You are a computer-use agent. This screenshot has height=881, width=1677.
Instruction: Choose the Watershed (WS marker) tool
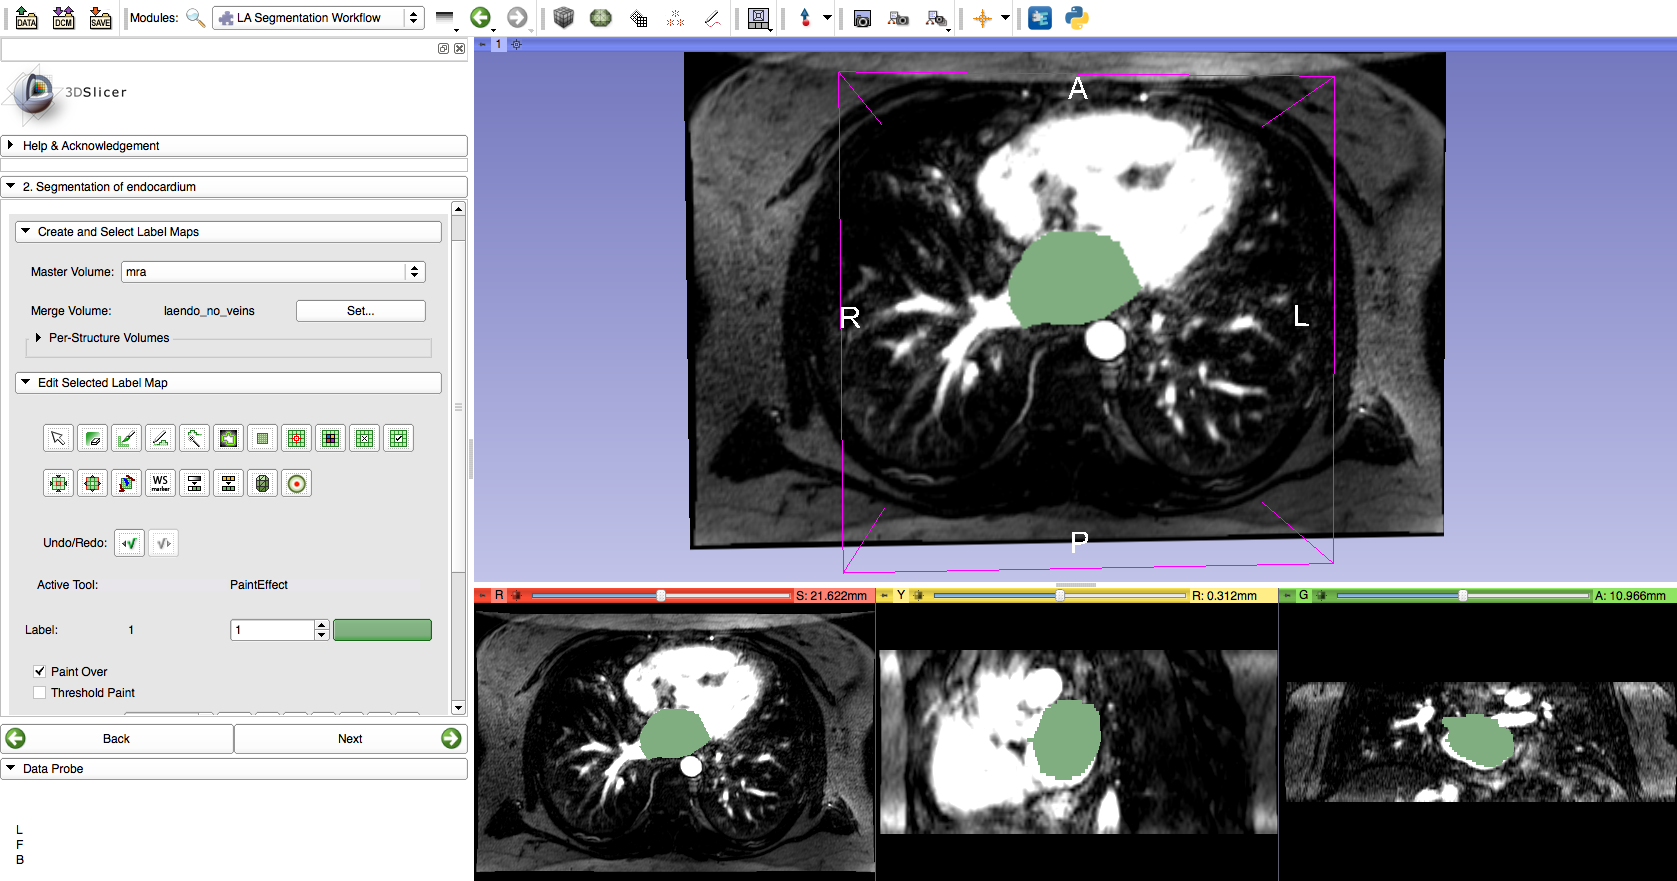tap(160, 484)
